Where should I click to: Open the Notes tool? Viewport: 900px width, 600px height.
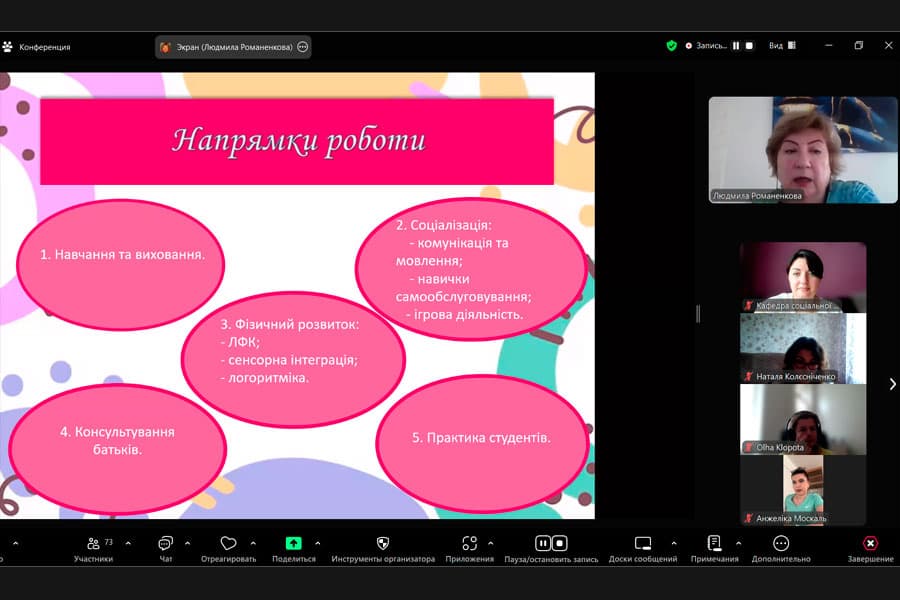click(x=715, y=549)
